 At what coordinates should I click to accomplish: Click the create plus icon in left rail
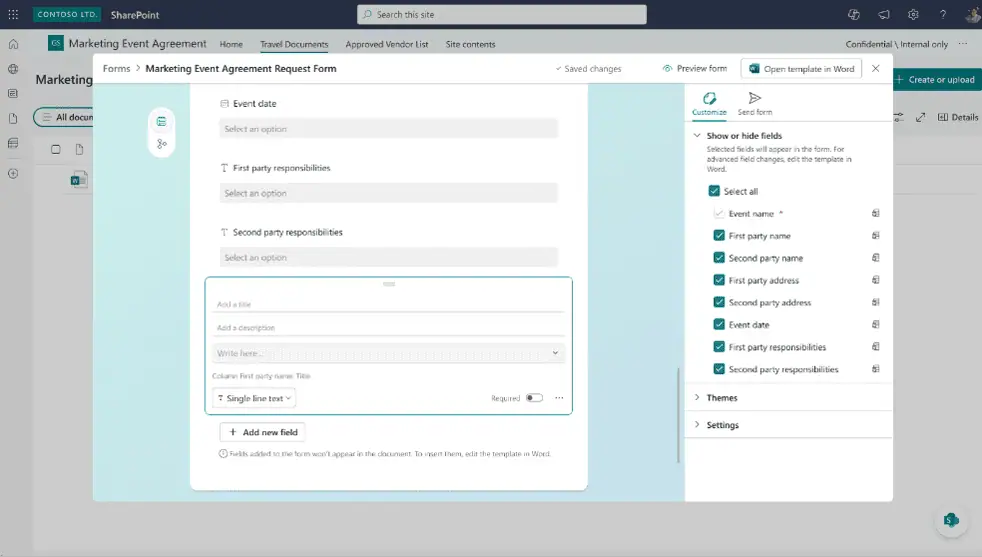(13, 174)
